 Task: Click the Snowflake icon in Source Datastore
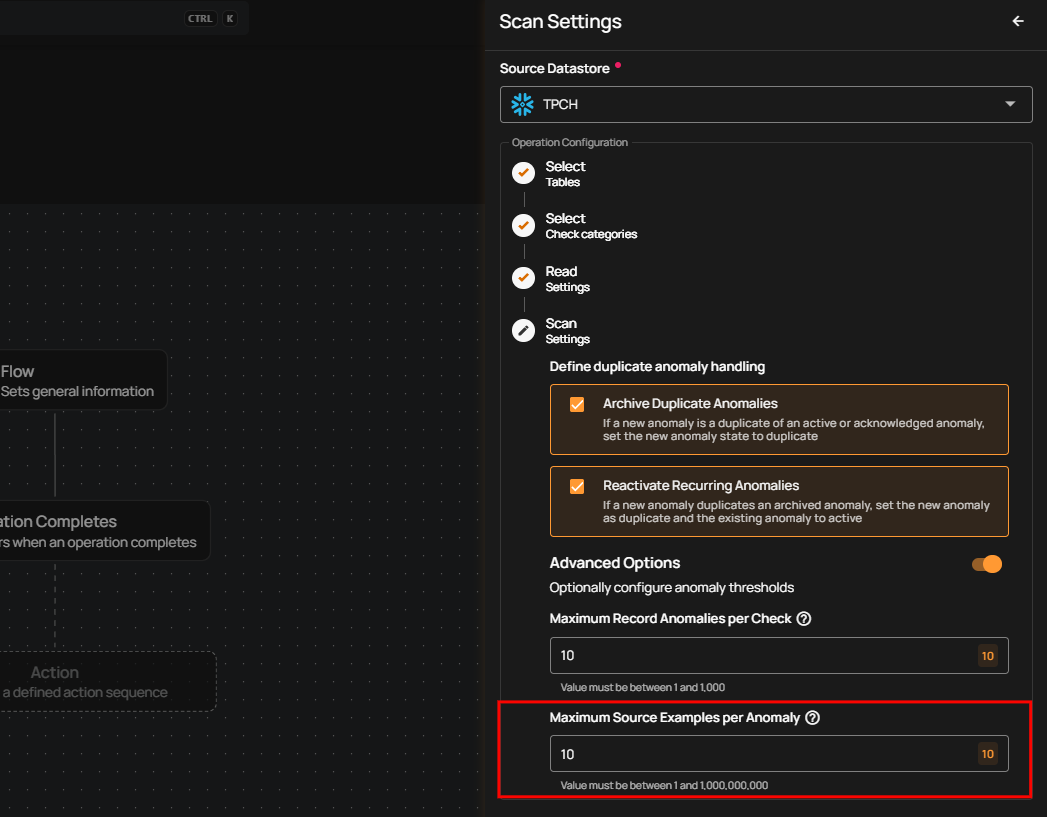click(522, 104)
